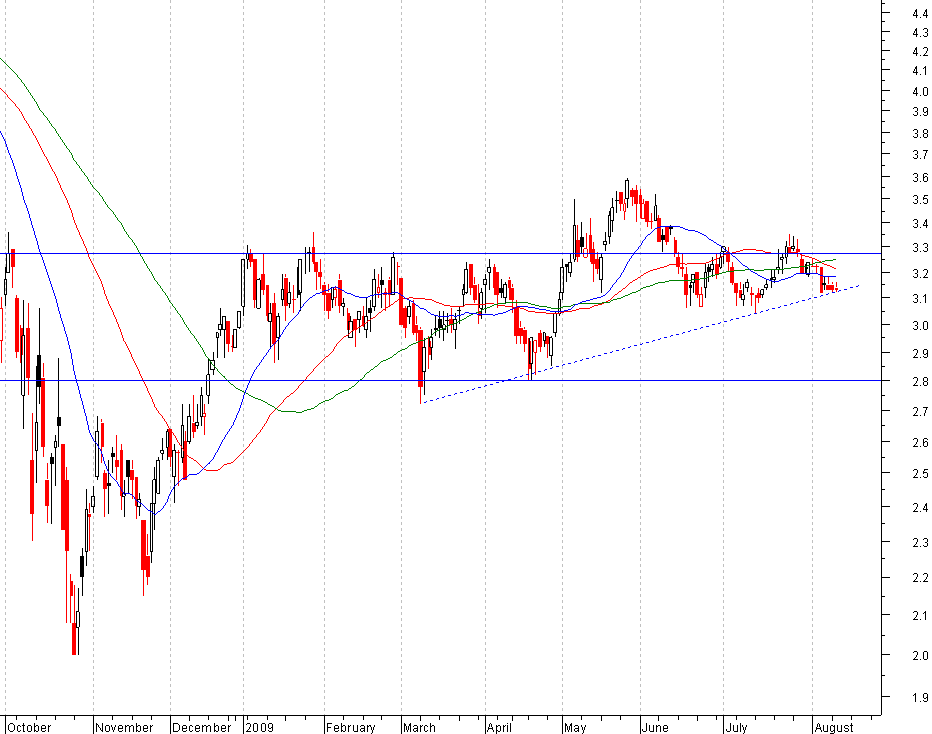
Task: Click the July month label
Action: [736, 727]
